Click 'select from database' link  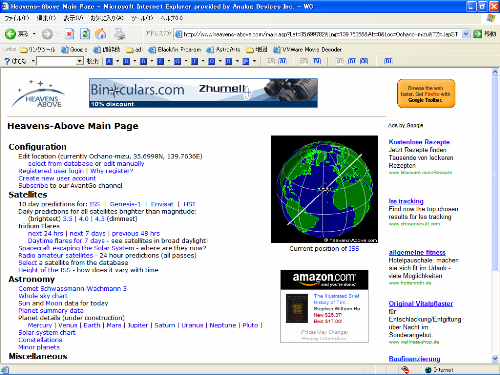click(x=61, y=164)
